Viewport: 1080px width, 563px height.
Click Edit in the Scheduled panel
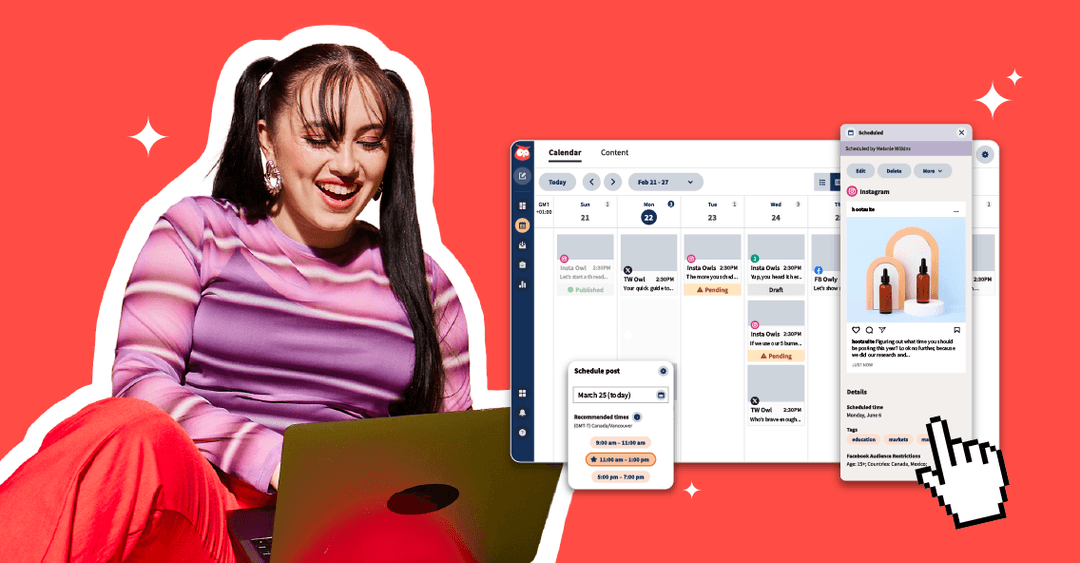[860, 171]
